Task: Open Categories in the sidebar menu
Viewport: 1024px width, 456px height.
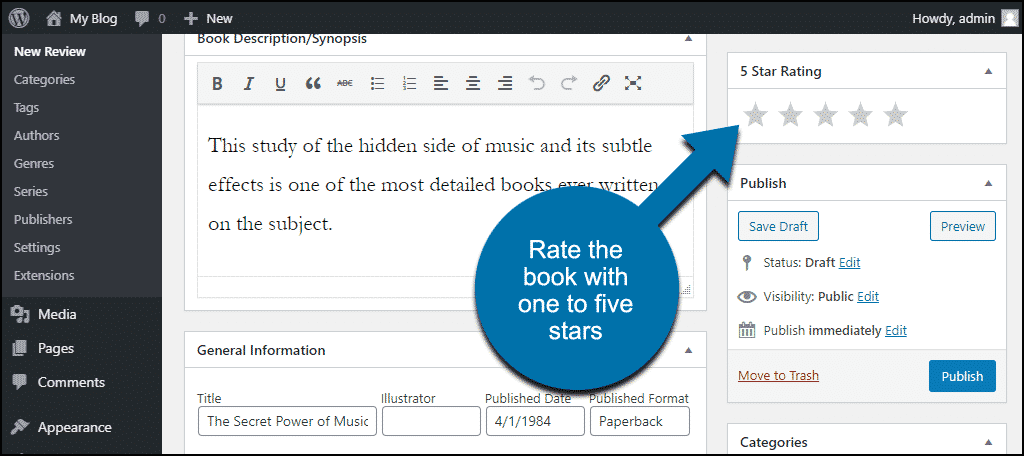Action: [x=44, y=80]
